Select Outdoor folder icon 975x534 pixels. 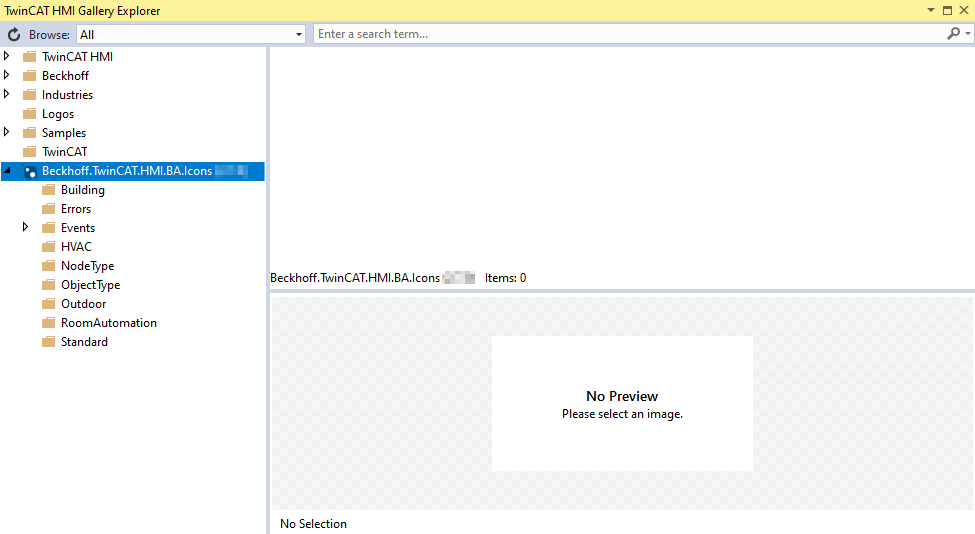[x=49, y=304]
